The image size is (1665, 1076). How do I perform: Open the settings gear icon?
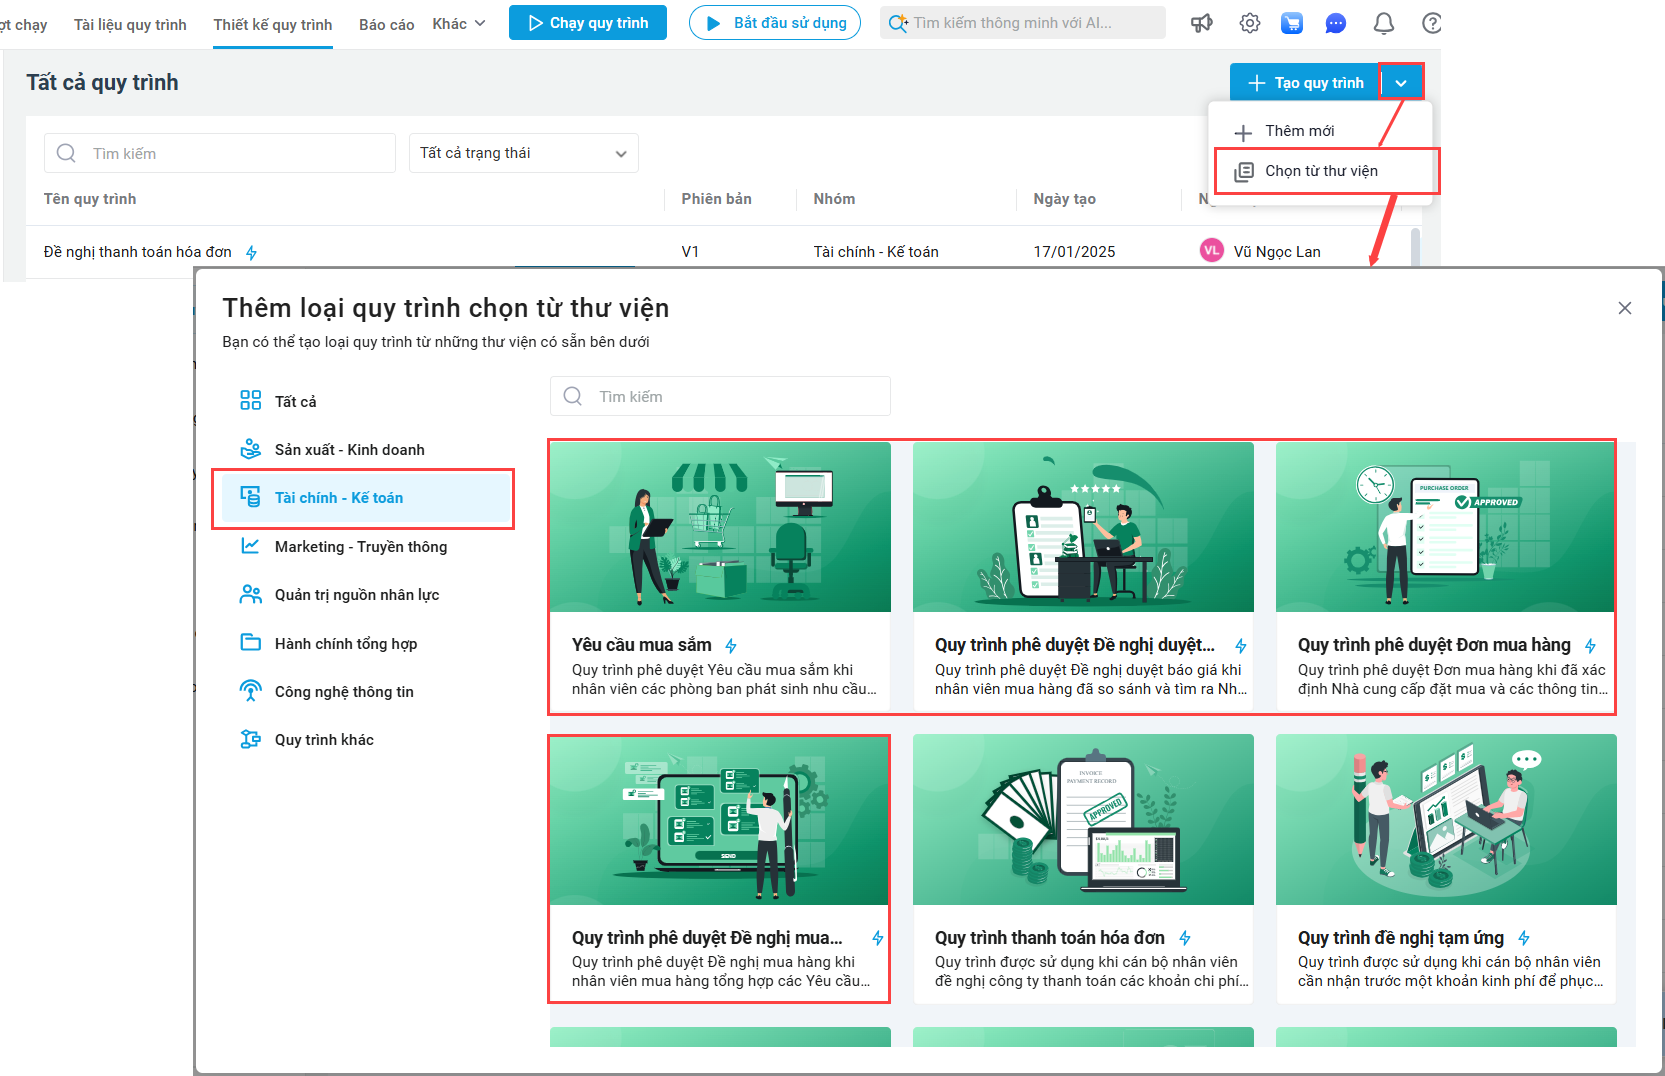click(1249, 23)
